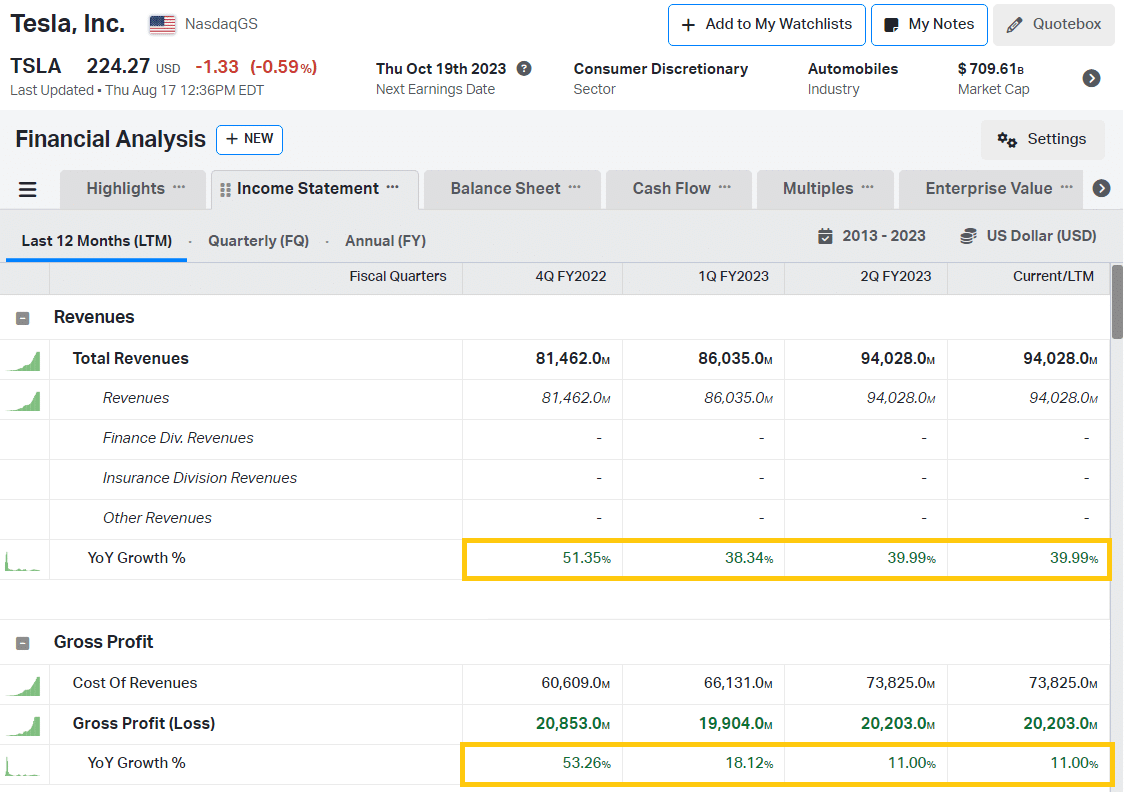Click the 66,131.0M cost of revenues value
The image size is (1124, 792).
tap(738, 683)
